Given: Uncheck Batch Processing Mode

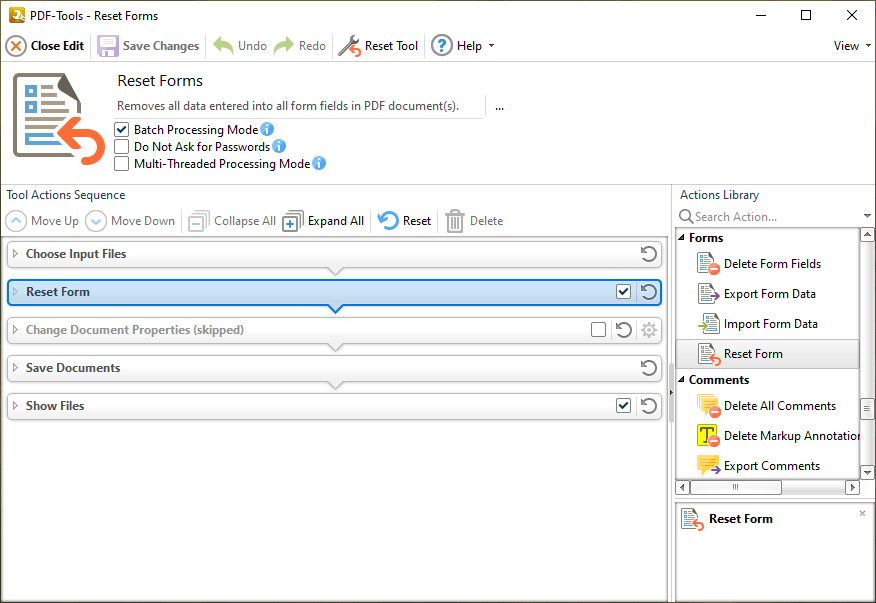Looking at the screenshot, I should (122, 130).
